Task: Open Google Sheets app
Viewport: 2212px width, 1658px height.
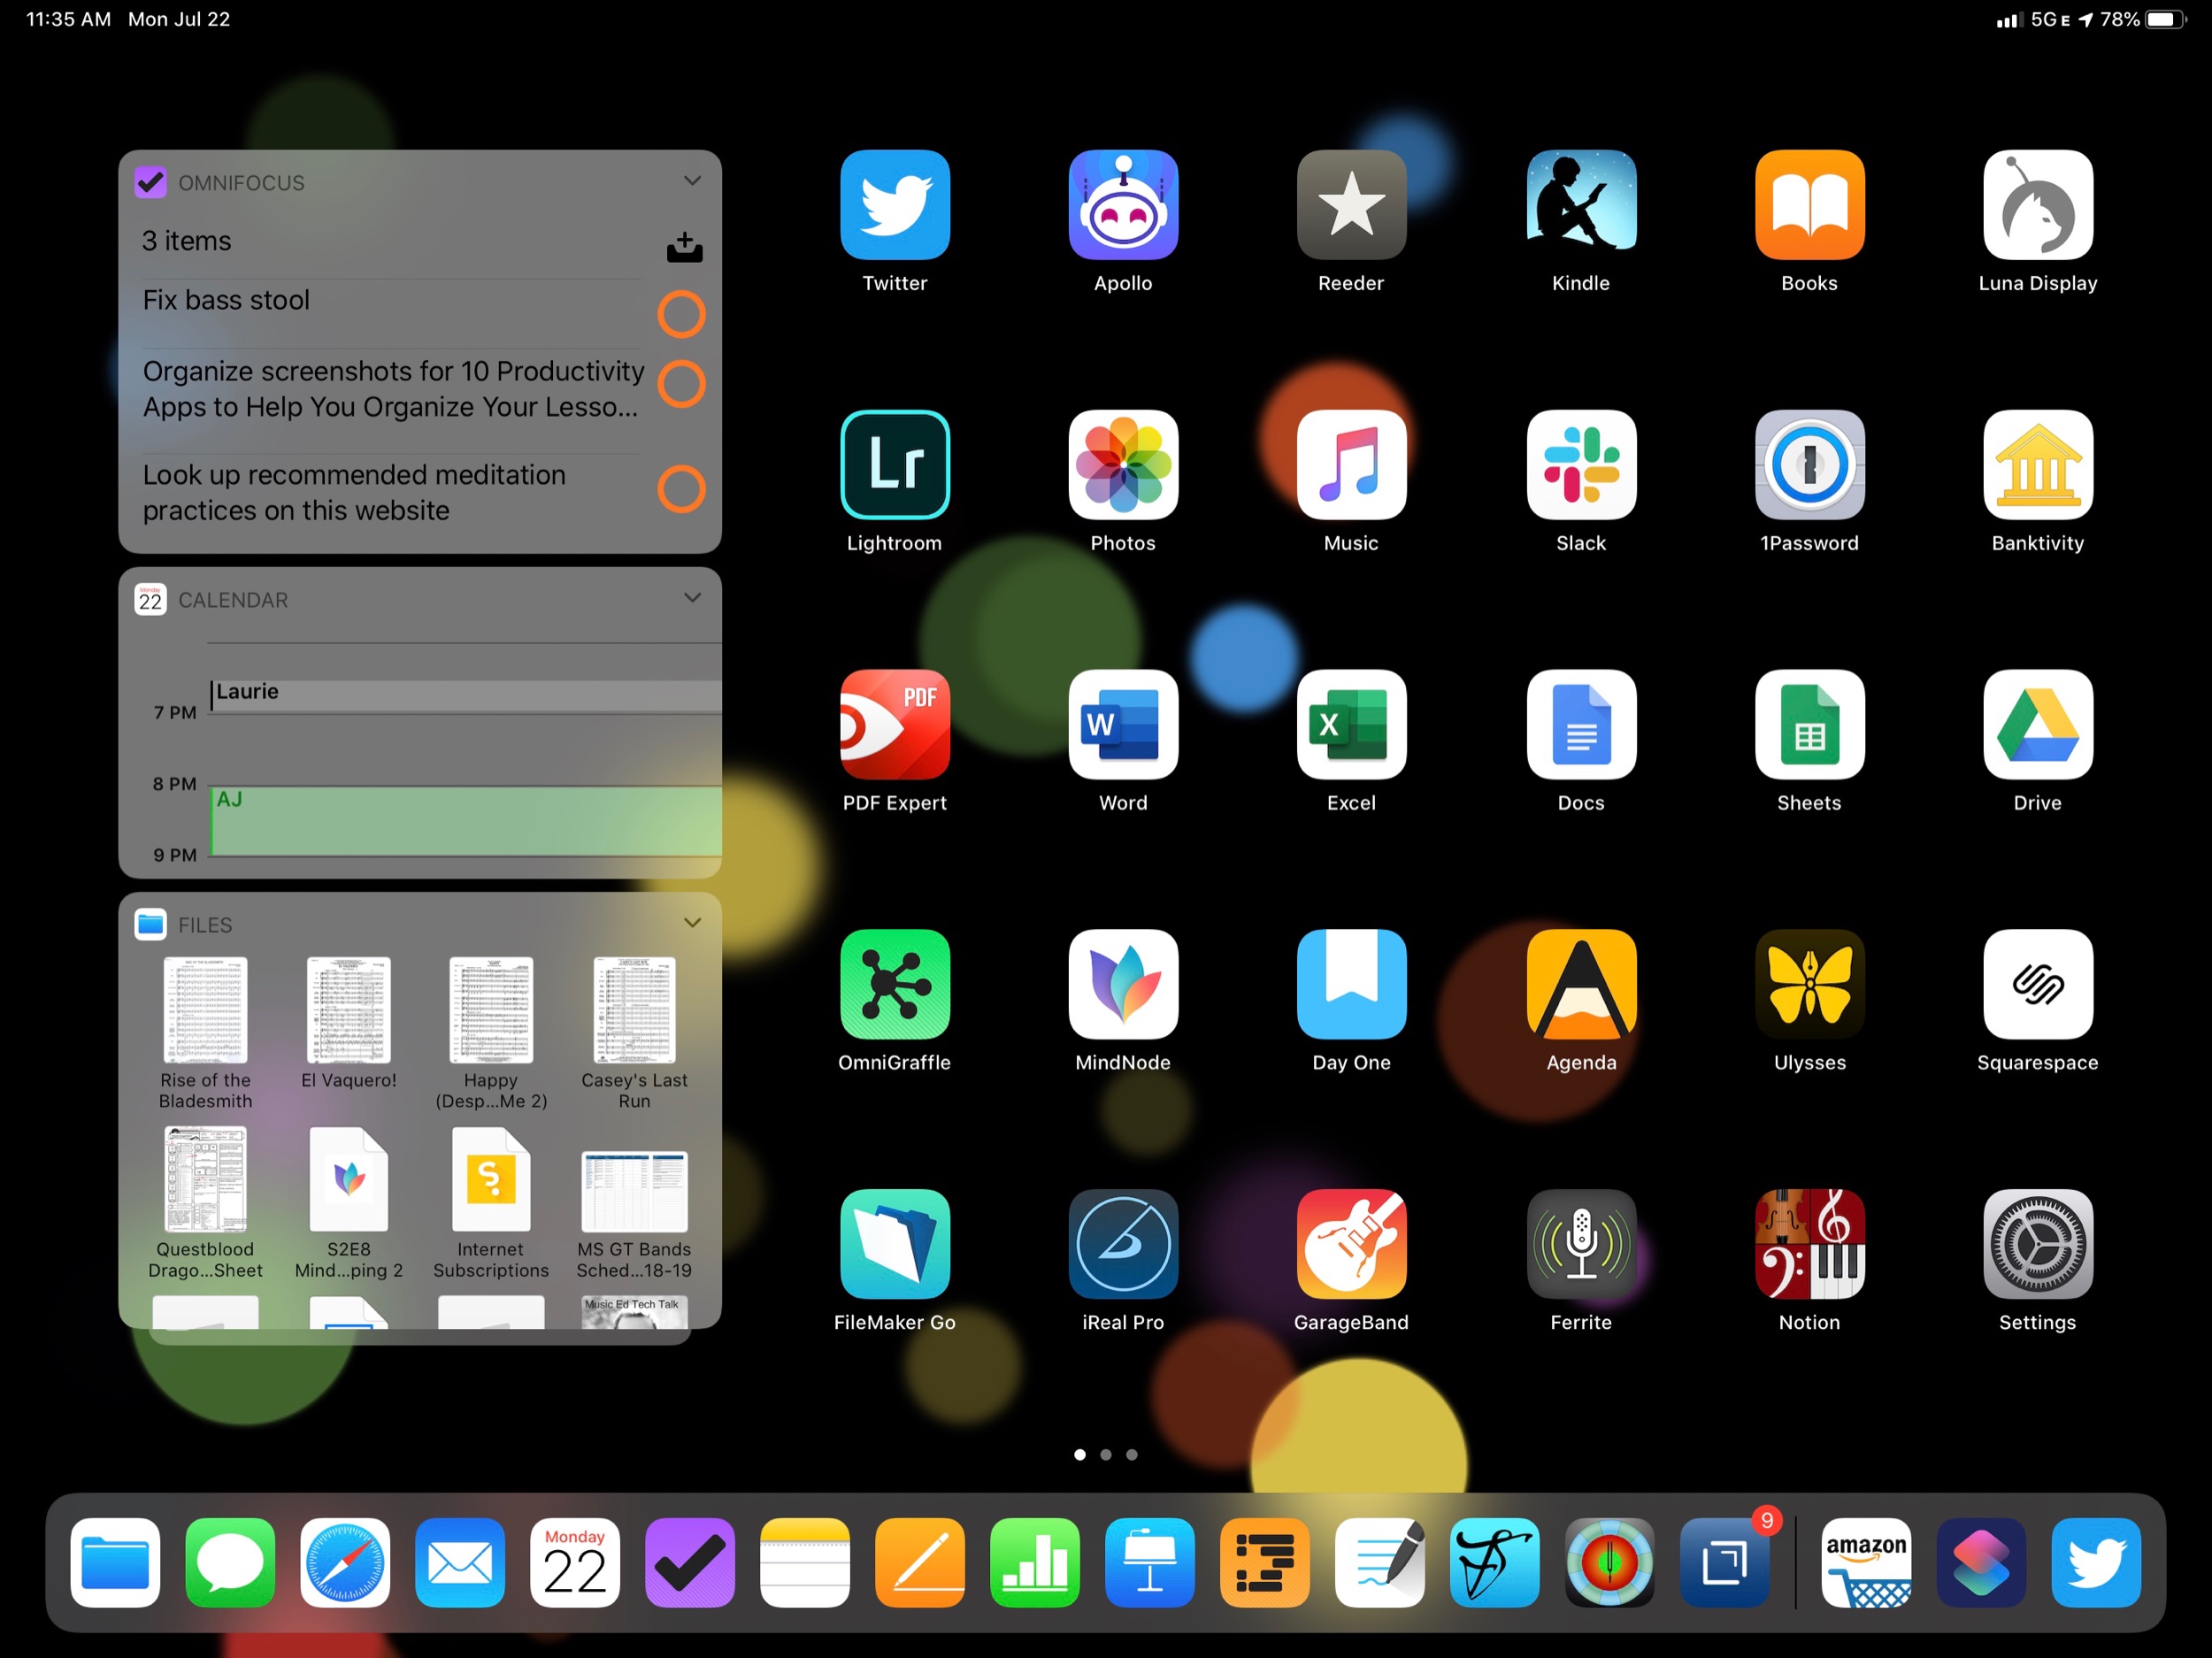Action: tap(1809, 725)
